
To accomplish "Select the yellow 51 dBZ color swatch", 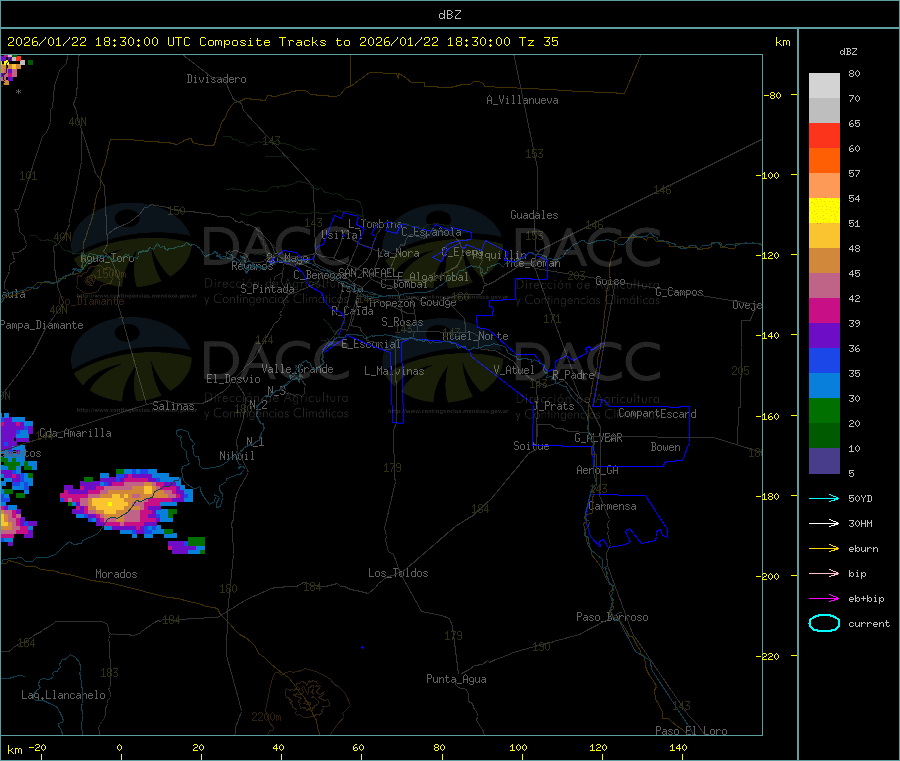I will point(824,211).
